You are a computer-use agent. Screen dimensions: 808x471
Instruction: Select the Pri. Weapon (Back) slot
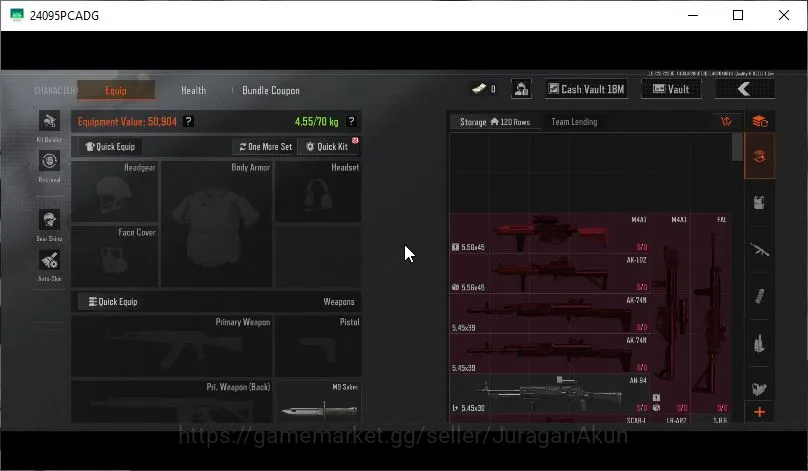pos(172,402)
